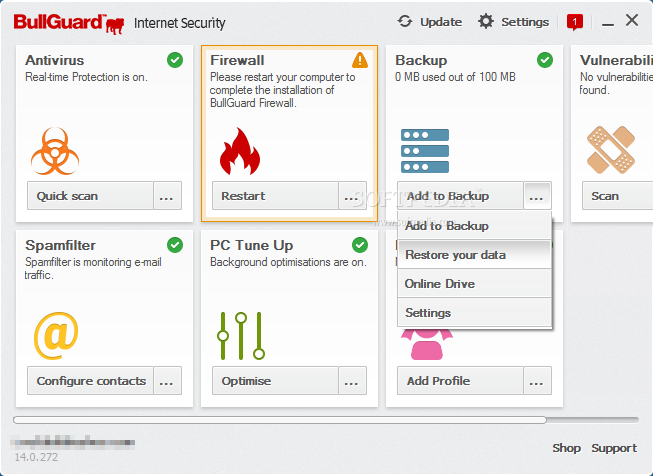The width and height of the screenshot is (653, 476).
Task: Click the Firewall card title
Action: (x=237, y=60)
